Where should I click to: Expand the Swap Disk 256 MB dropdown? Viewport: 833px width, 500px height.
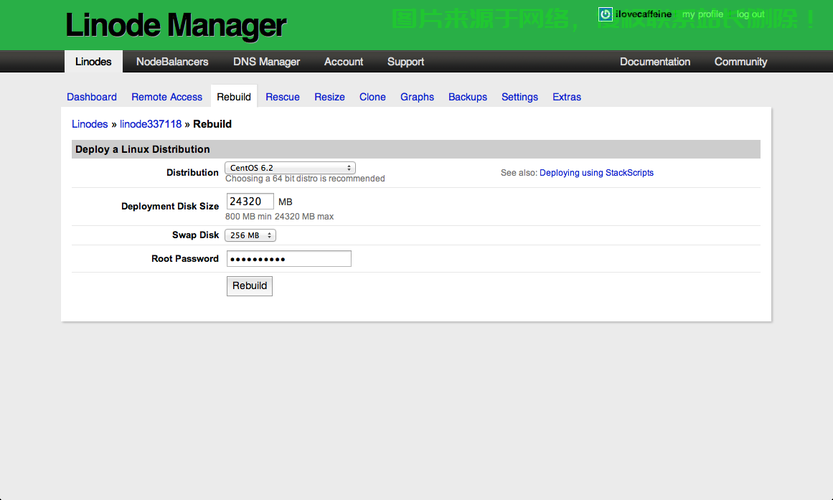tap(250, 235)
